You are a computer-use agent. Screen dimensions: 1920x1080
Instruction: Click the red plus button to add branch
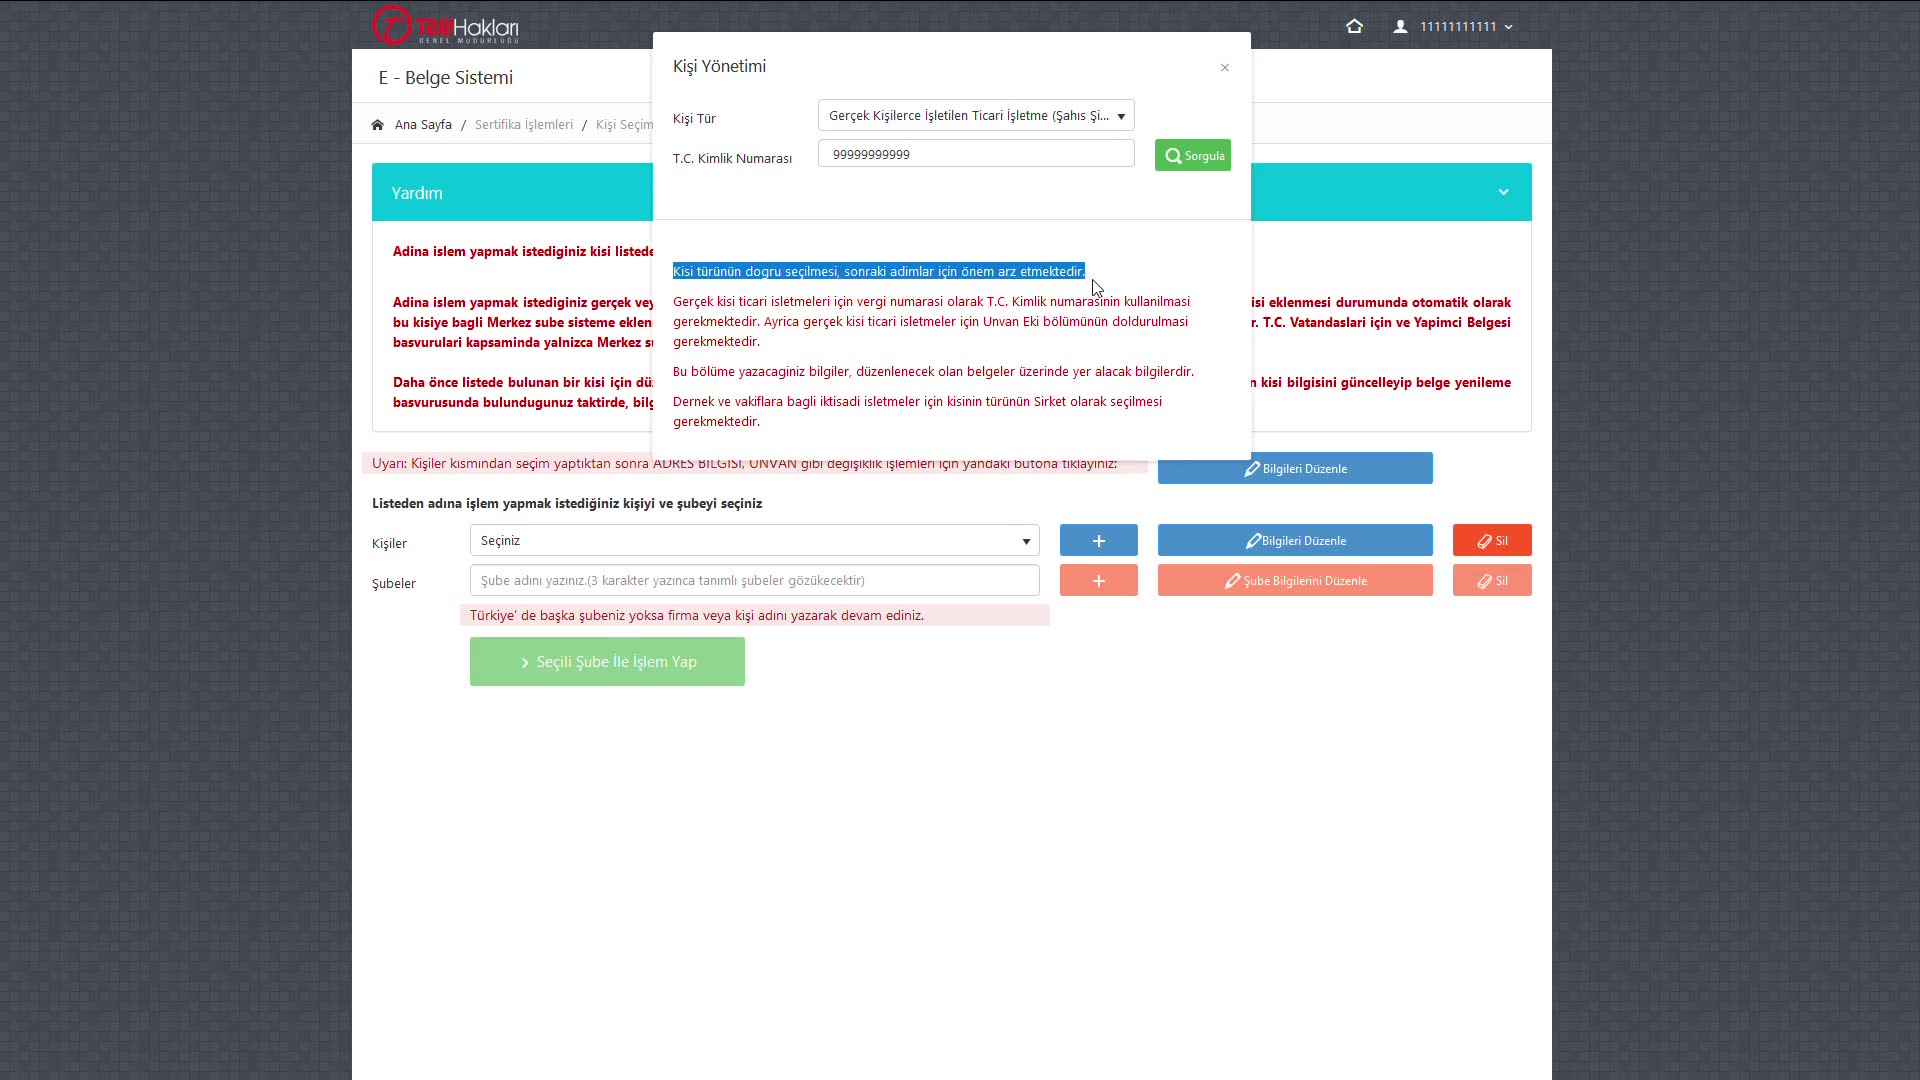click(x=1098, y=581)
